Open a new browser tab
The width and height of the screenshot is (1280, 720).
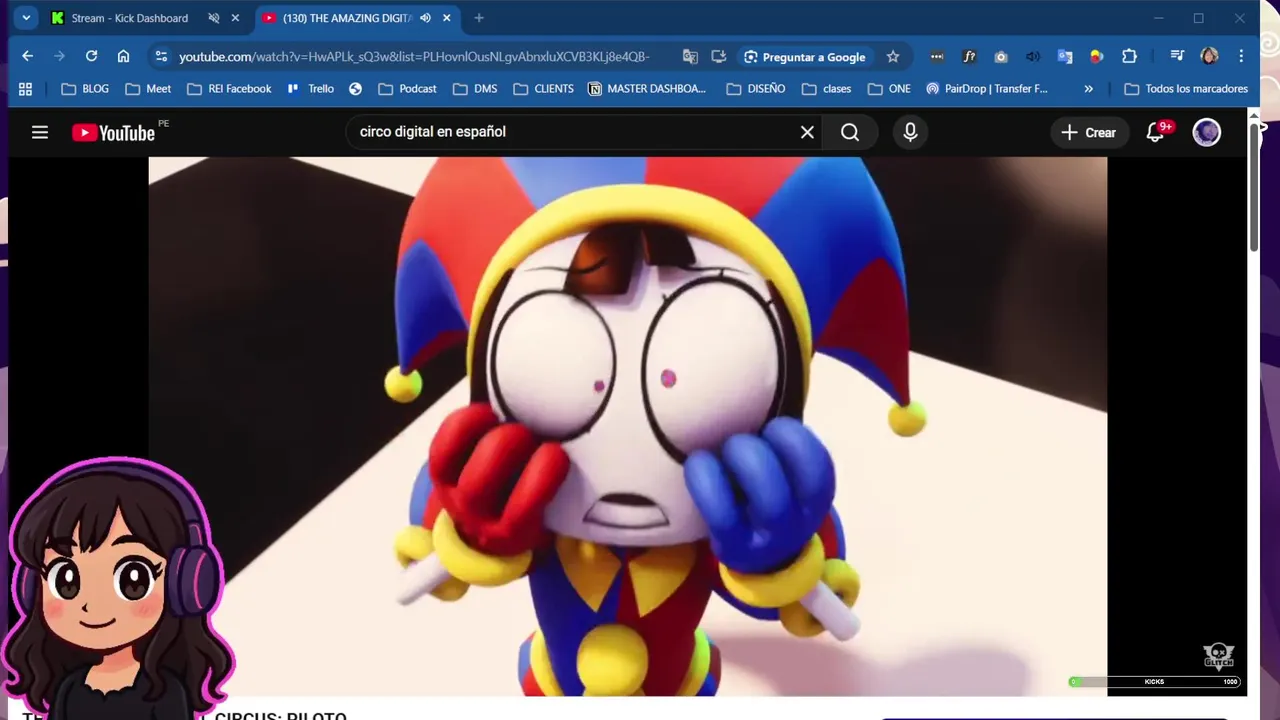[x=479, y=18]
